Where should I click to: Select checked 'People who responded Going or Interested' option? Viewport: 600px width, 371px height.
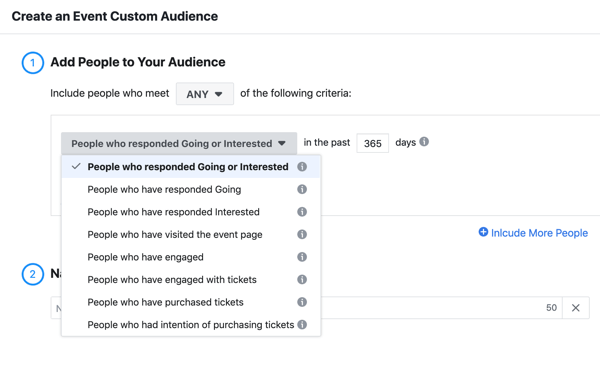pyautogui.click(x=191, y=167)
